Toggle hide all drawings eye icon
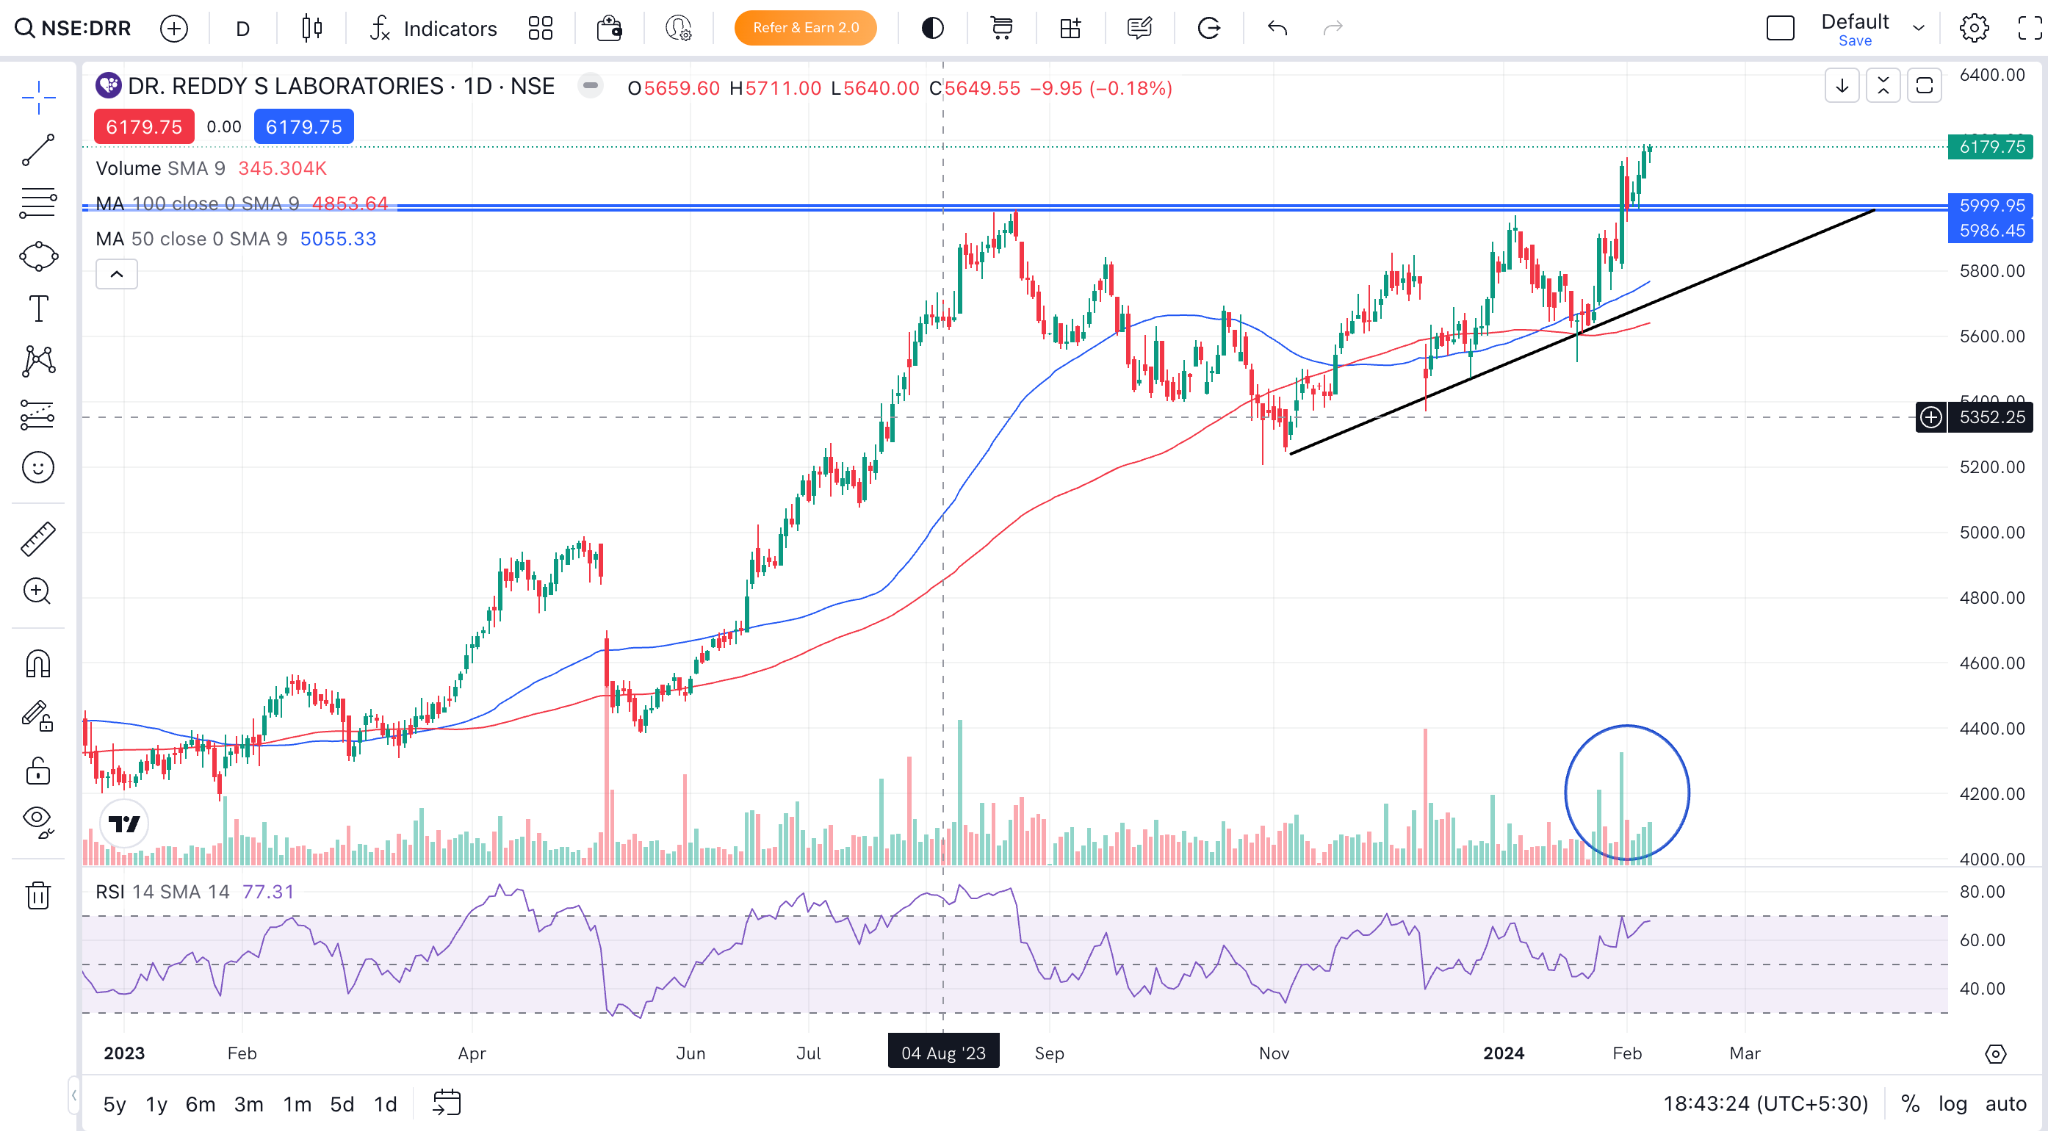This screenshot has height=1131, width=2048. (x=38, y=822)
